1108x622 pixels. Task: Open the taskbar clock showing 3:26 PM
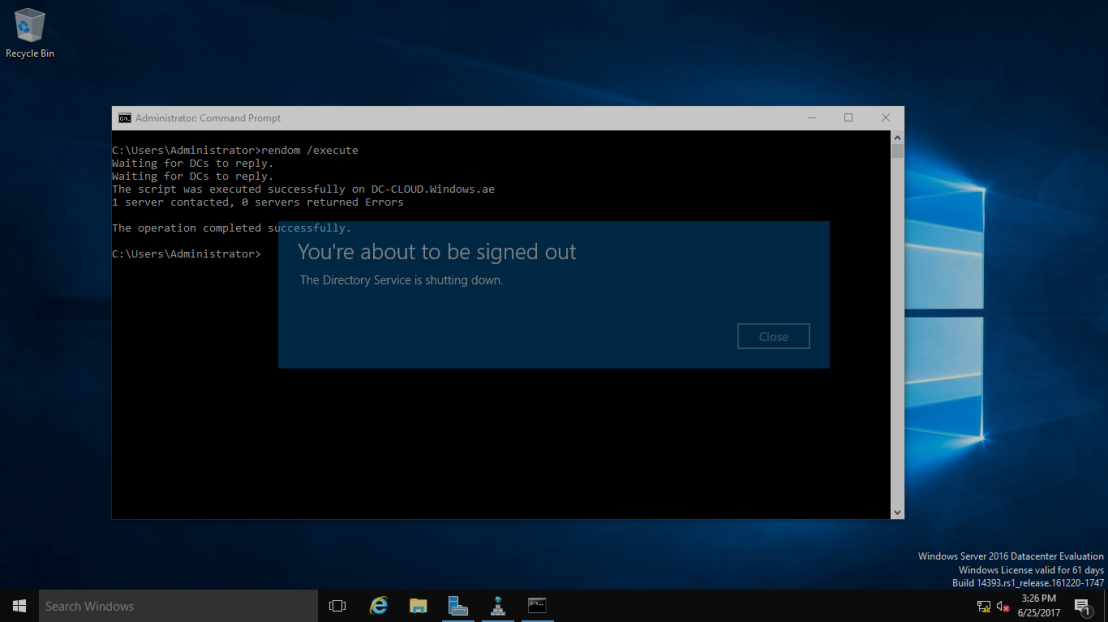click(x=1038, y=606)
